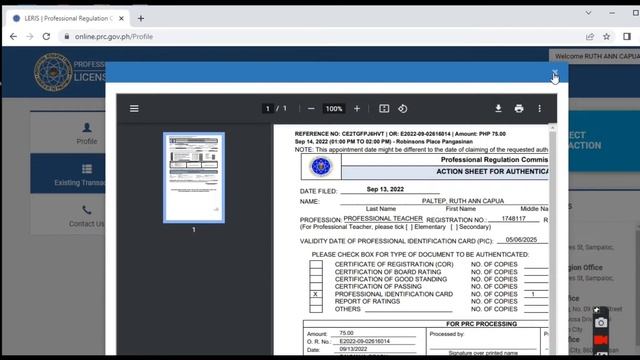Select page 1 thumbnail in sidebar
640x360 pixels.
194,178
